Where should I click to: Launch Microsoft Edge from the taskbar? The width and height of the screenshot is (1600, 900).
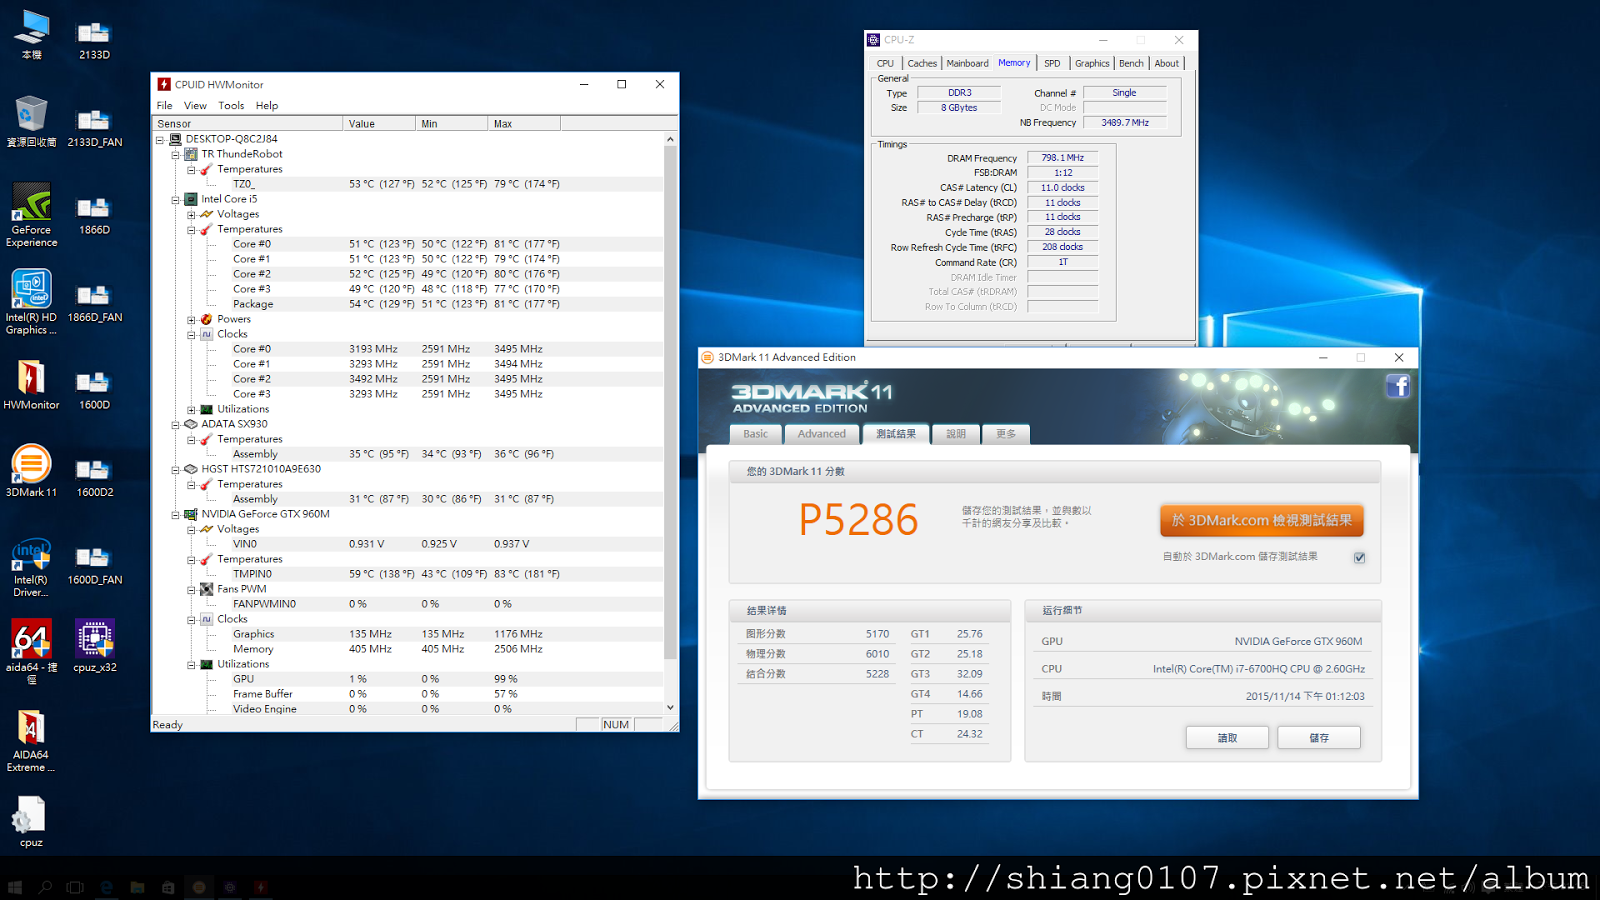coord(106,887)
